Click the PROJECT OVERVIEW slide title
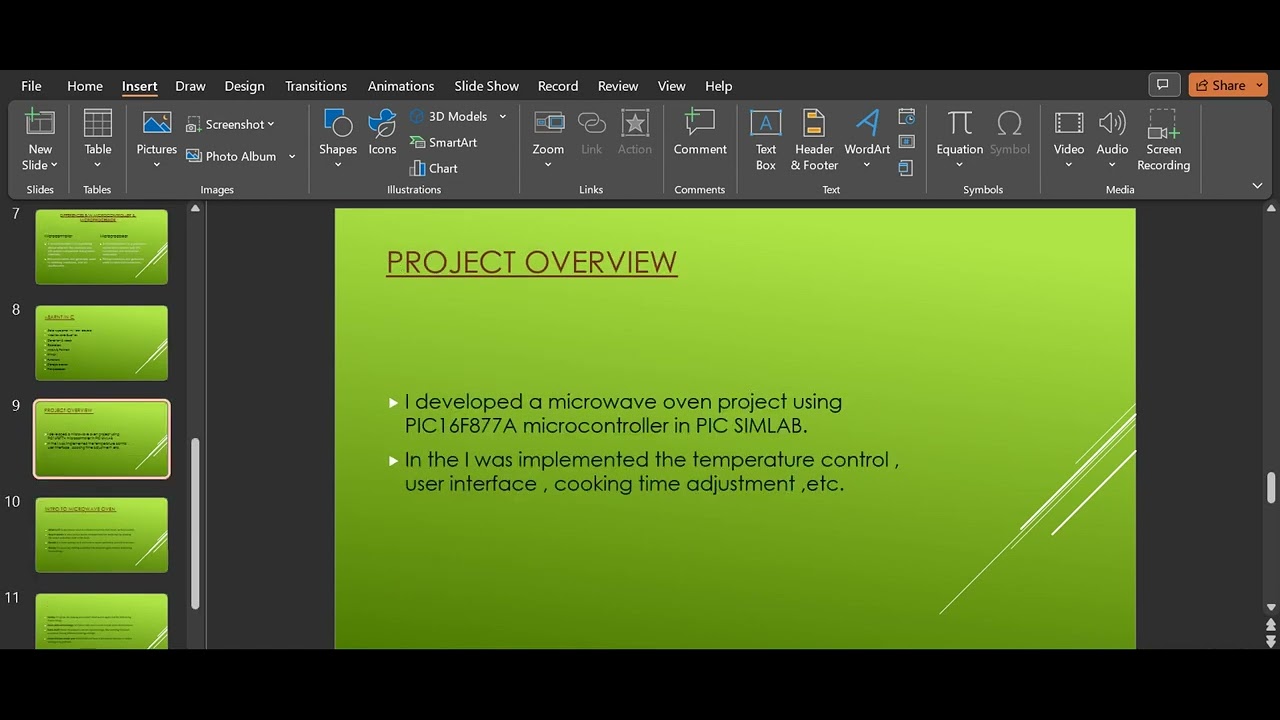 point(532,262)
